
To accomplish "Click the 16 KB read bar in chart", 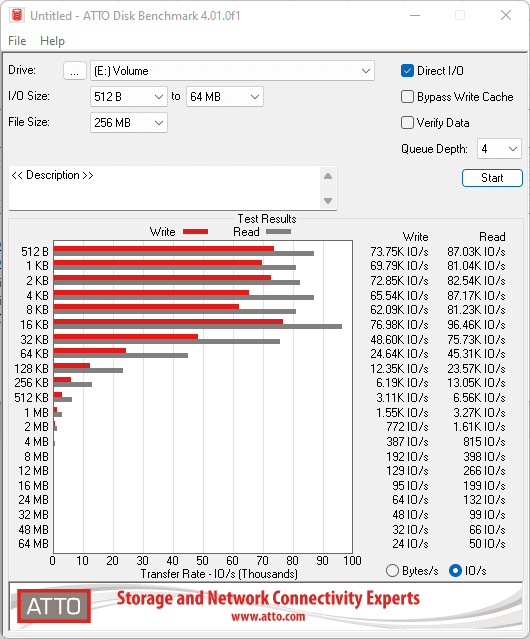I will (198, 327).
